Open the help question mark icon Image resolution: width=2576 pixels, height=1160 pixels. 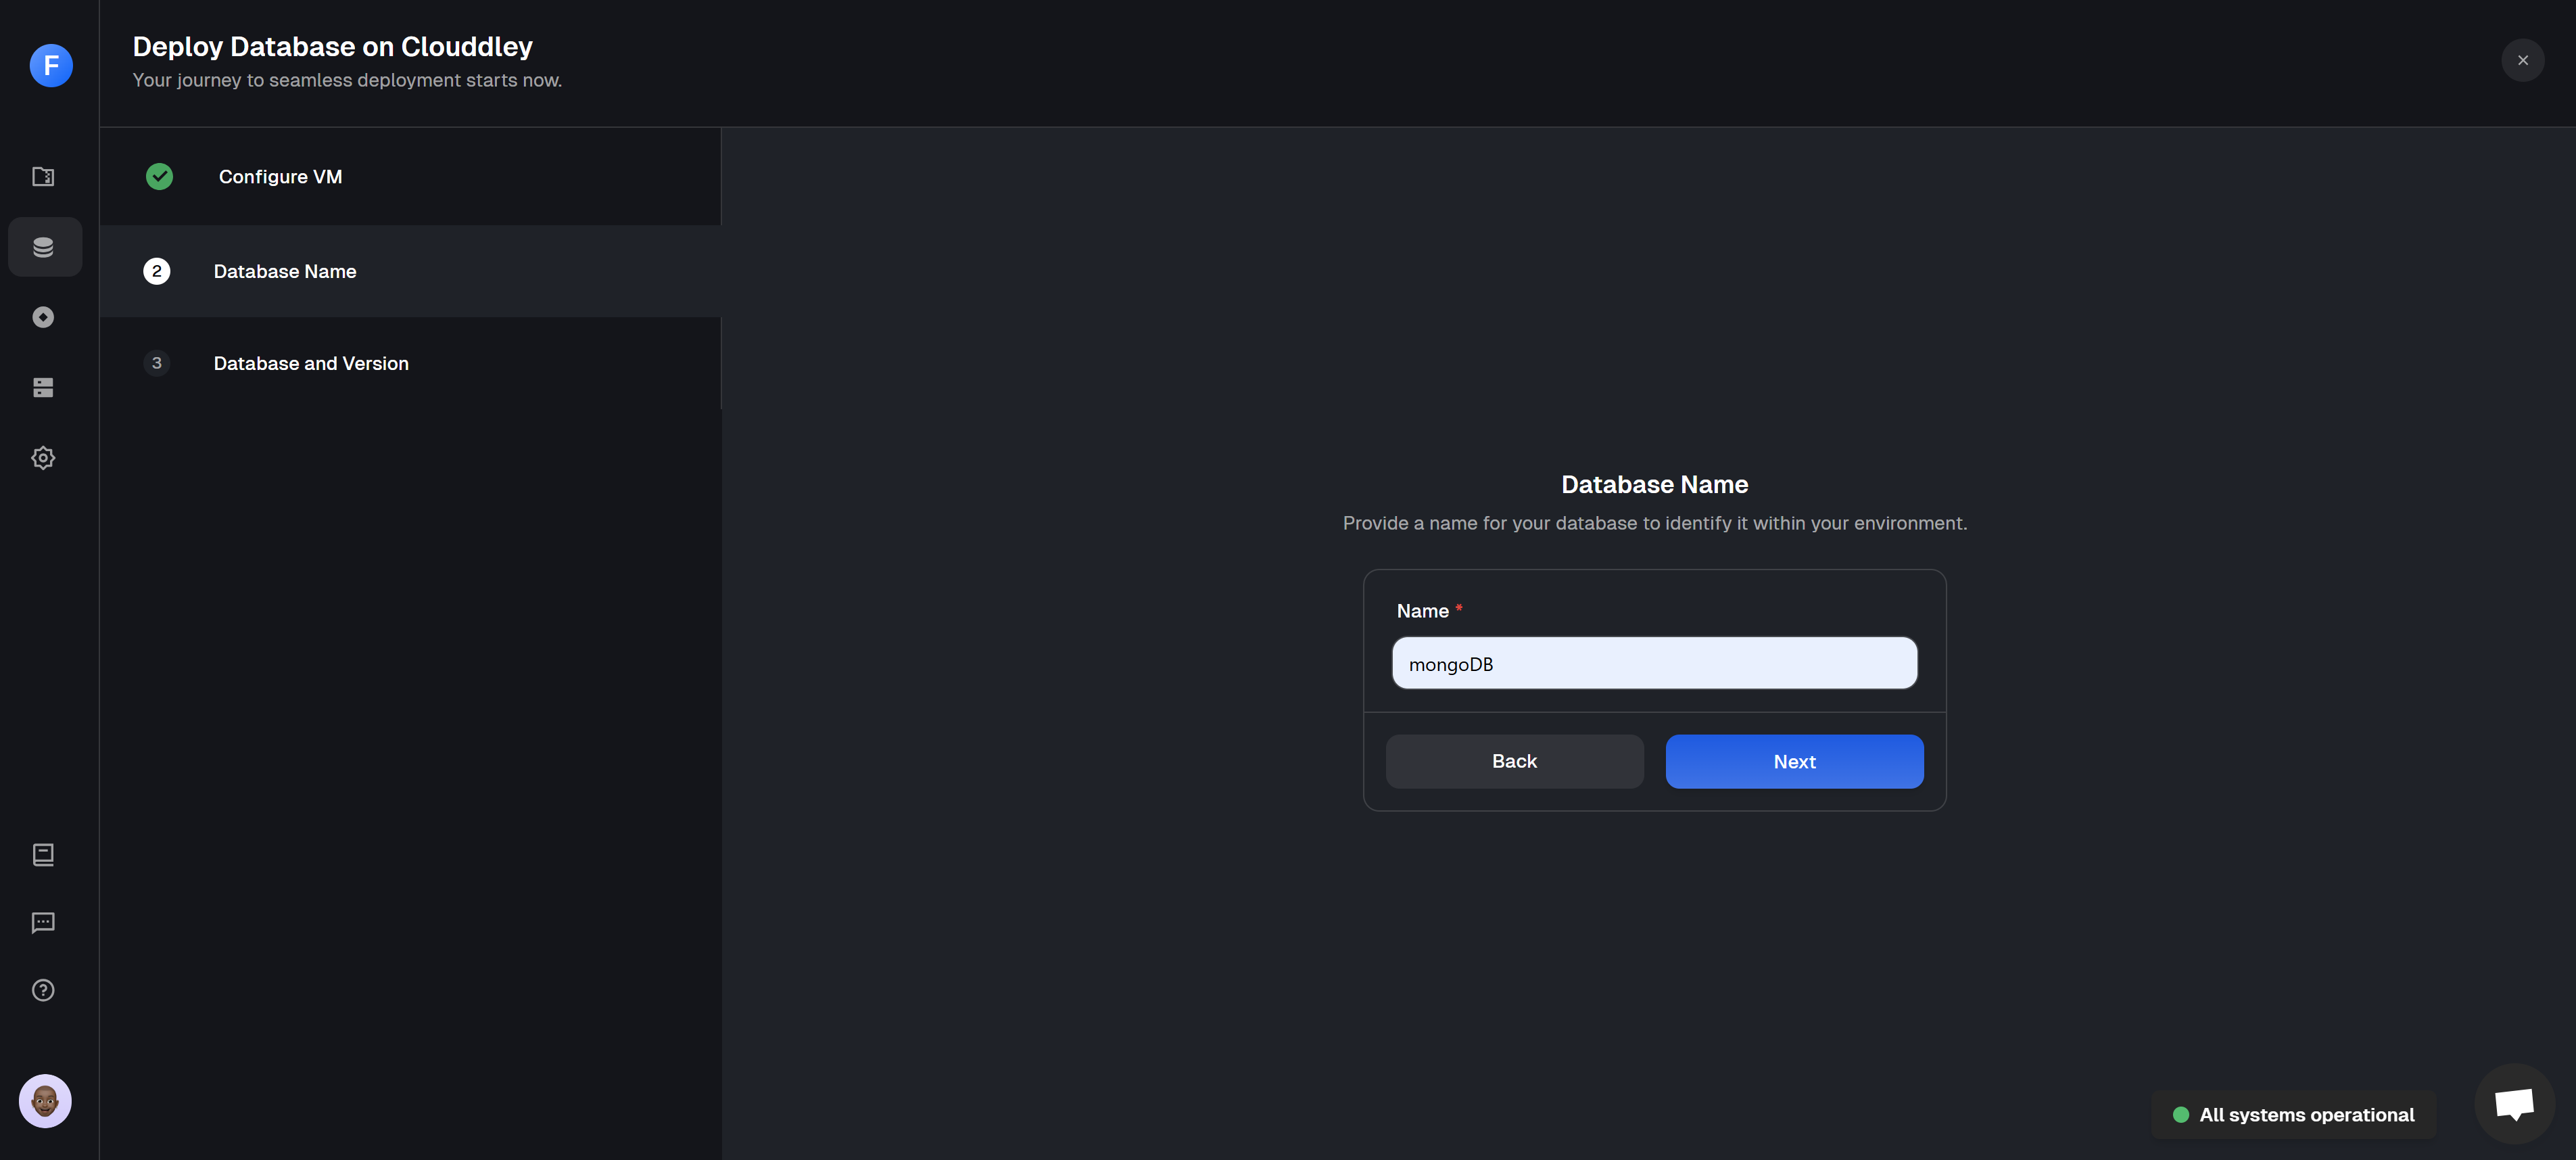[x=43, y=990]
